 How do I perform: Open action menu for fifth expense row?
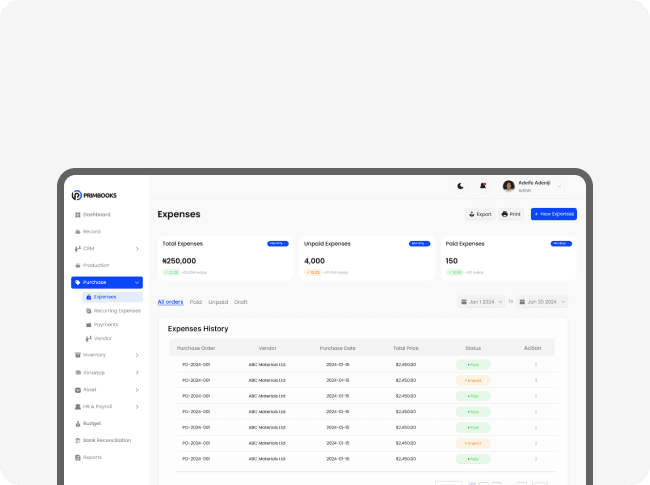click(x=536, y=428)
